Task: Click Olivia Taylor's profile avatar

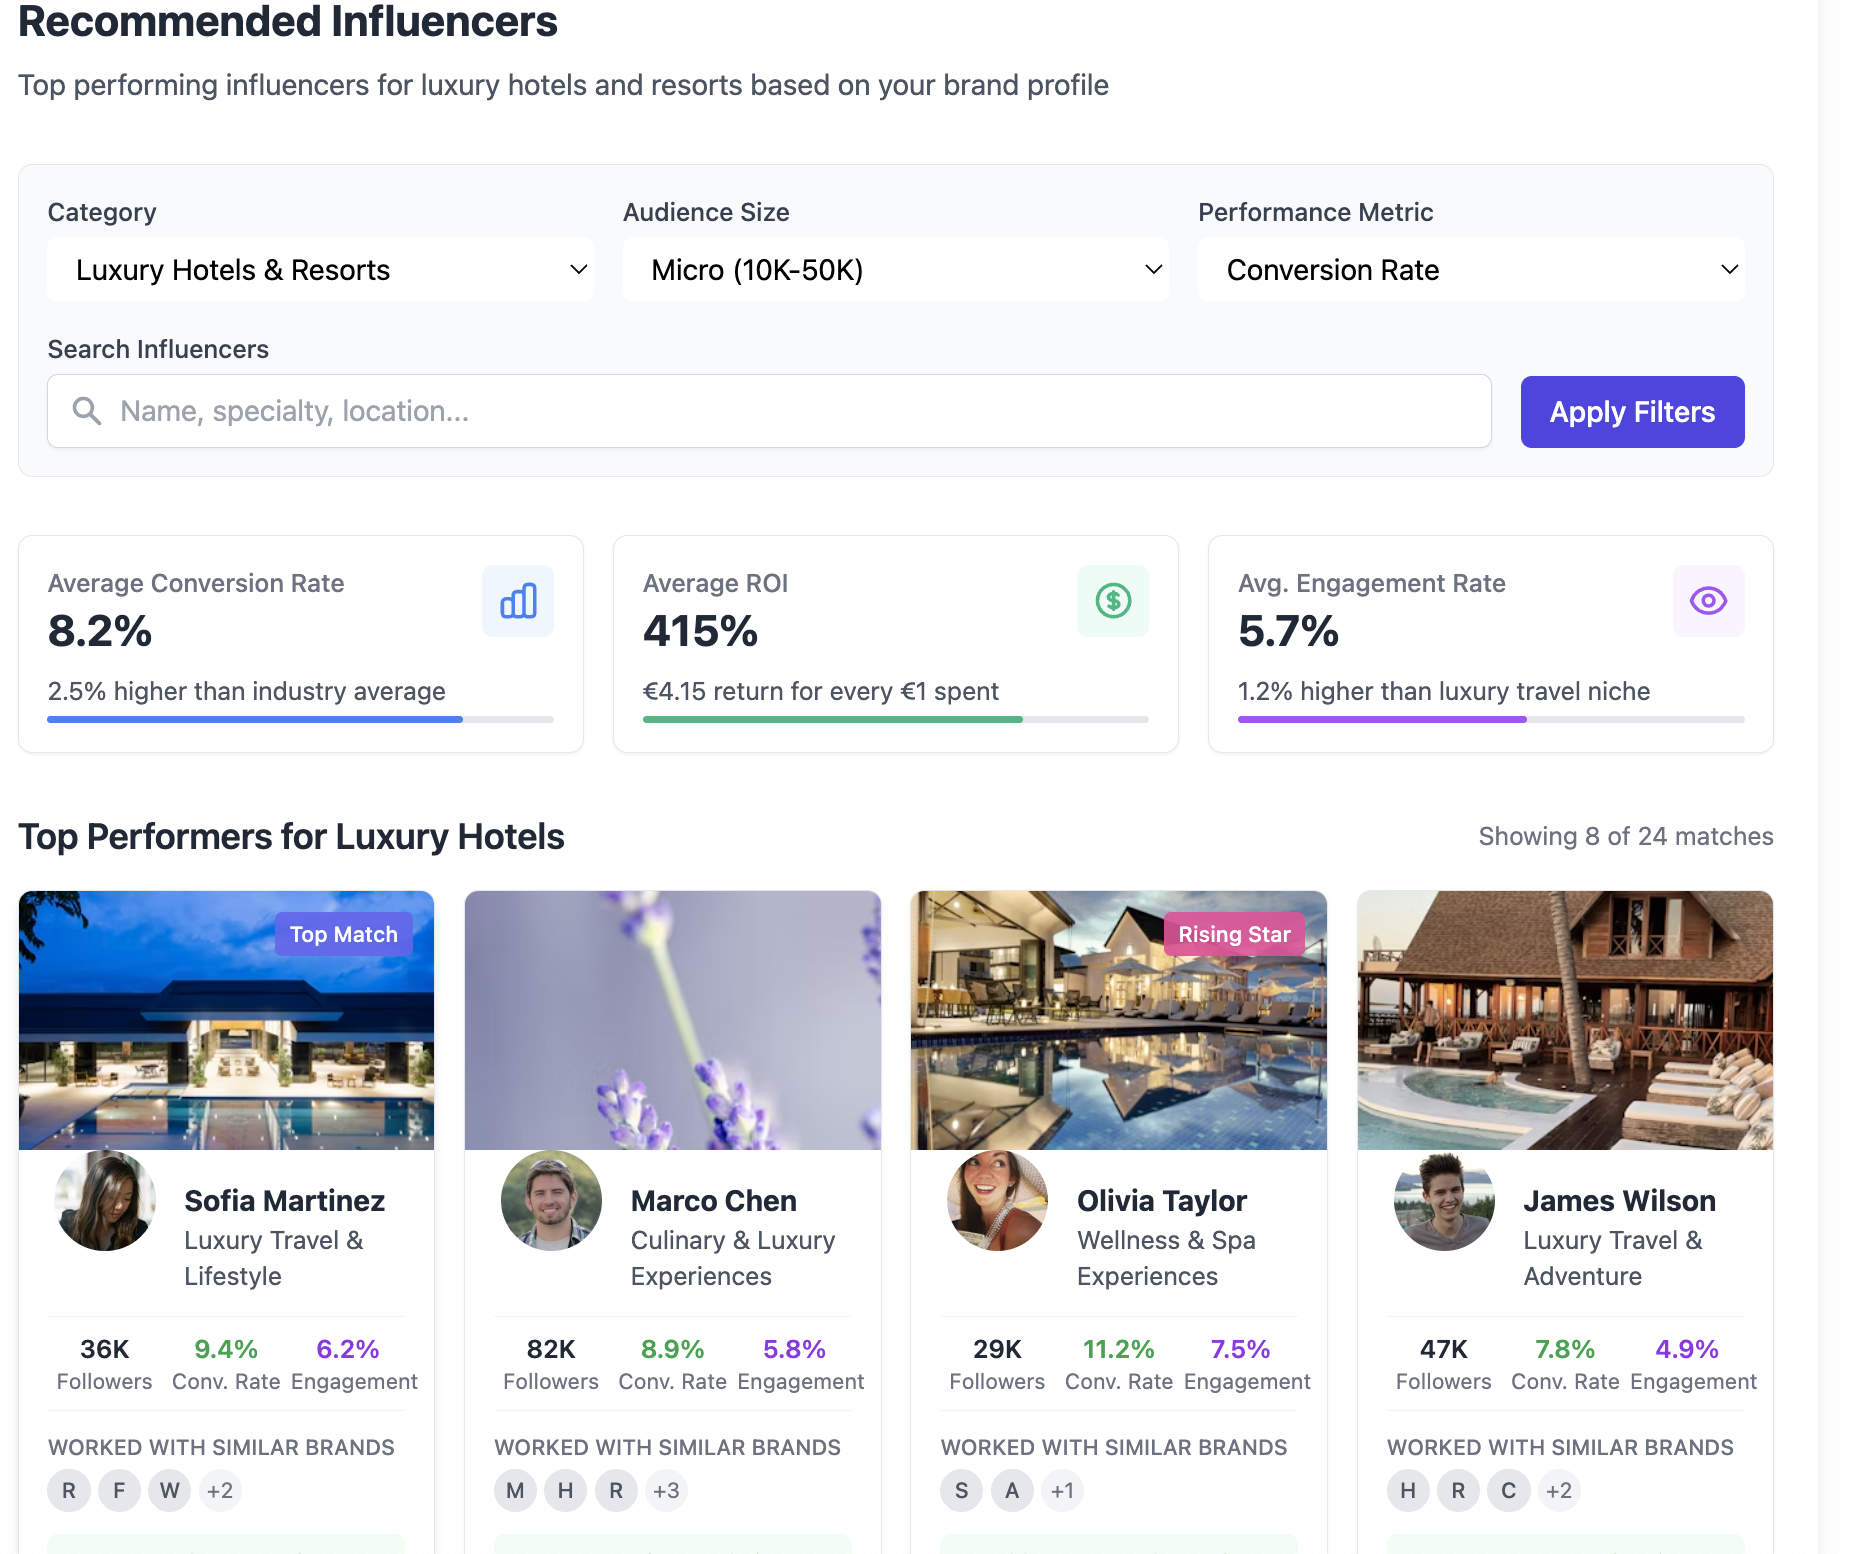Action: [x=997, y=1201]
